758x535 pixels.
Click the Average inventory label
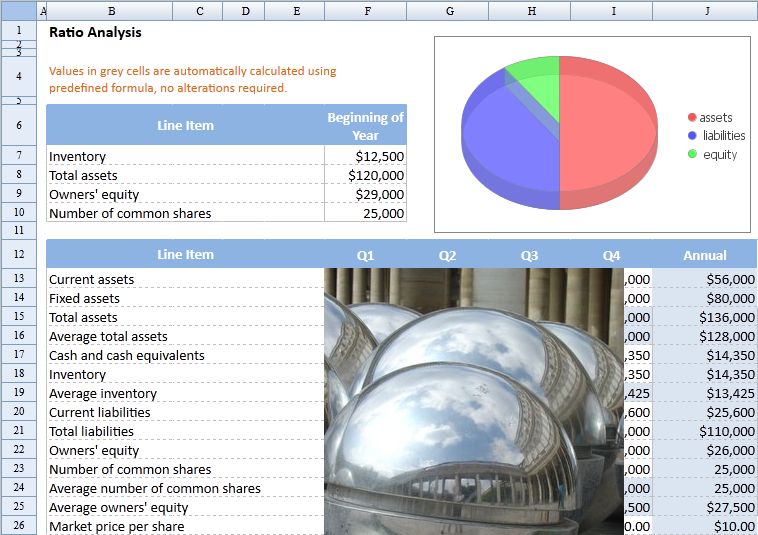(x=103, y=393)
